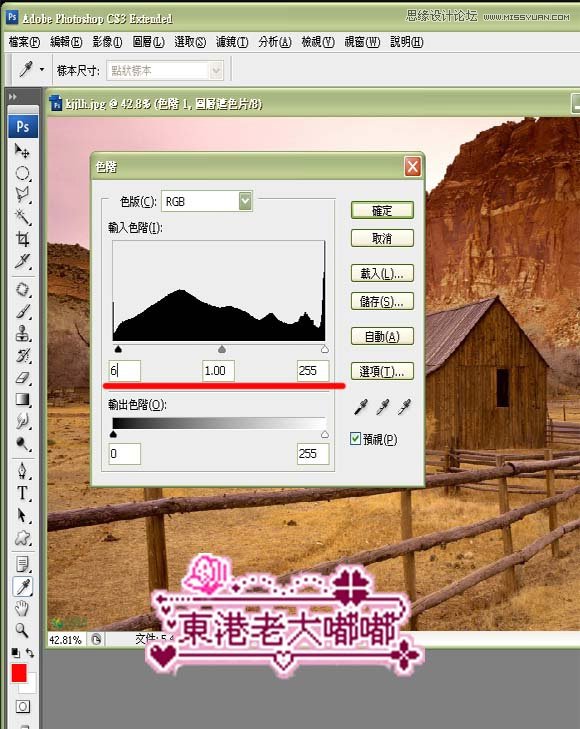This screenshot has height=729, width=580.
Task: Select the Hand tool
Action: 22,609
